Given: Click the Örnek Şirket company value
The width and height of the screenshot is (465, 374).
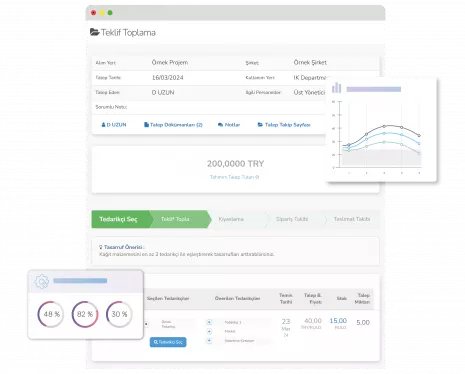Looking at the screenshot, I should pyautogui.click(x=310, y=62).
